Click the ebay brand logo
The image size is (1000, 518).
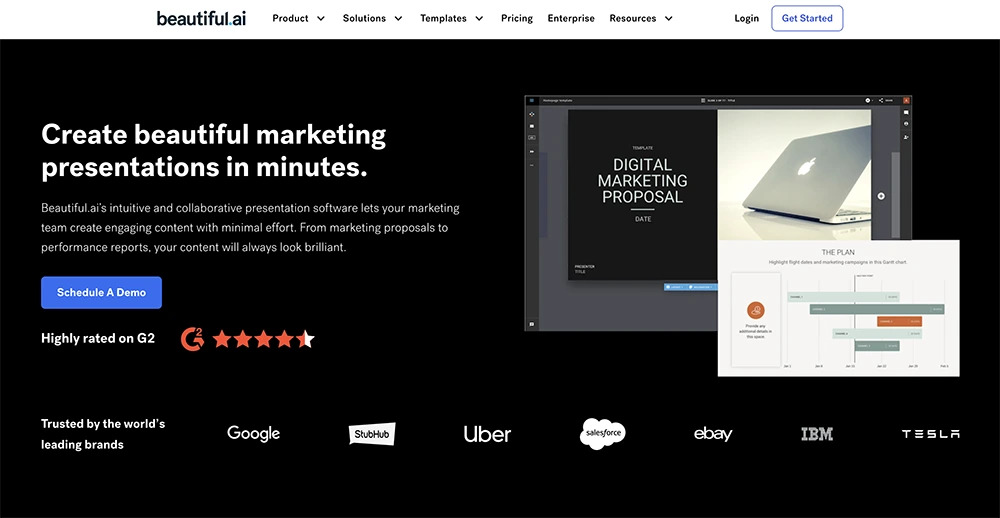713,434
